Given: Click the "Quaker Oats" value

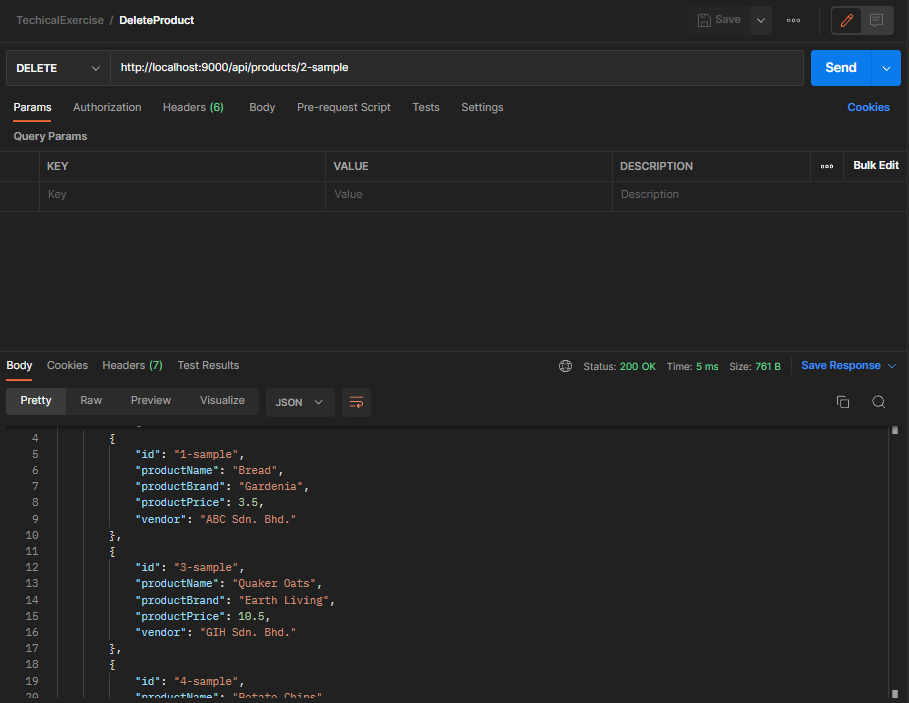Looking at the screenshot, I should [274, 584].
